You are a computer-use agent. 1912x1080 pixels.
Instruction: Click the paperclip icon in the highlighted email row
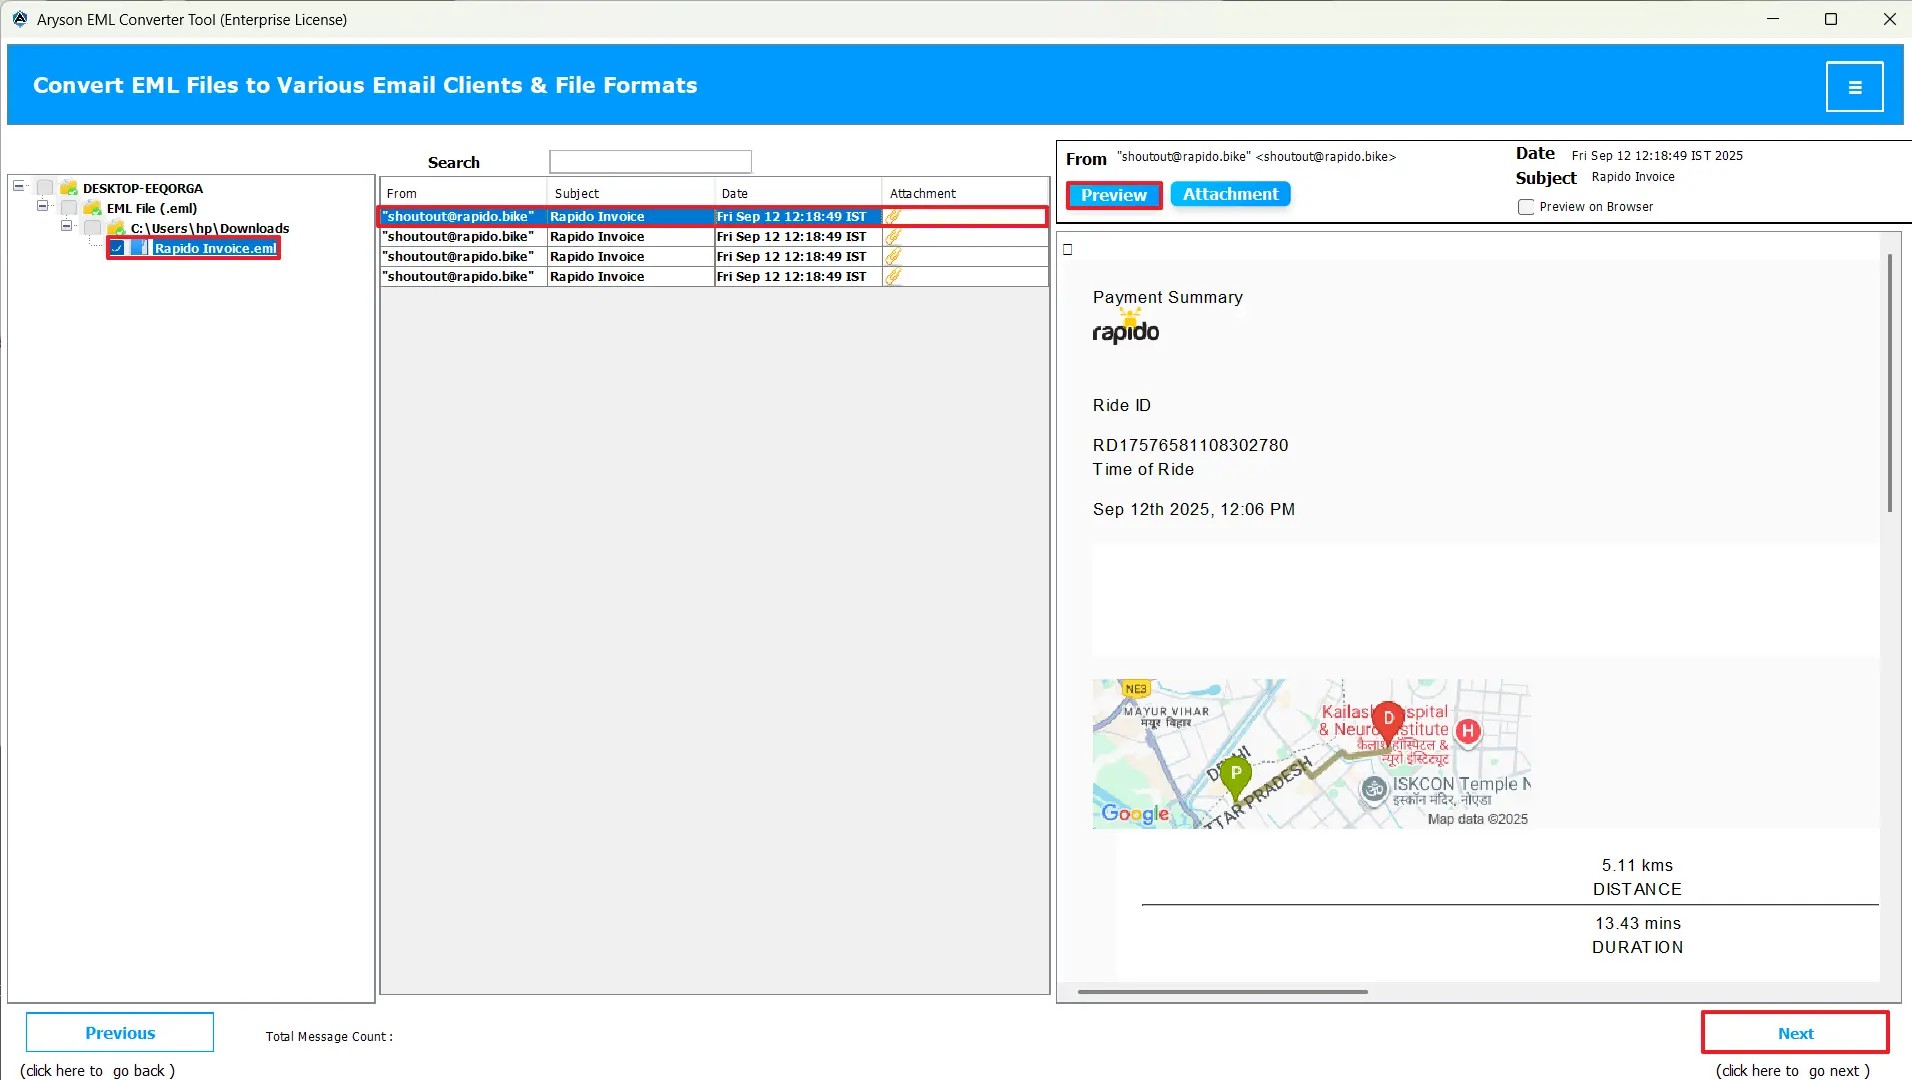point(893,216)
